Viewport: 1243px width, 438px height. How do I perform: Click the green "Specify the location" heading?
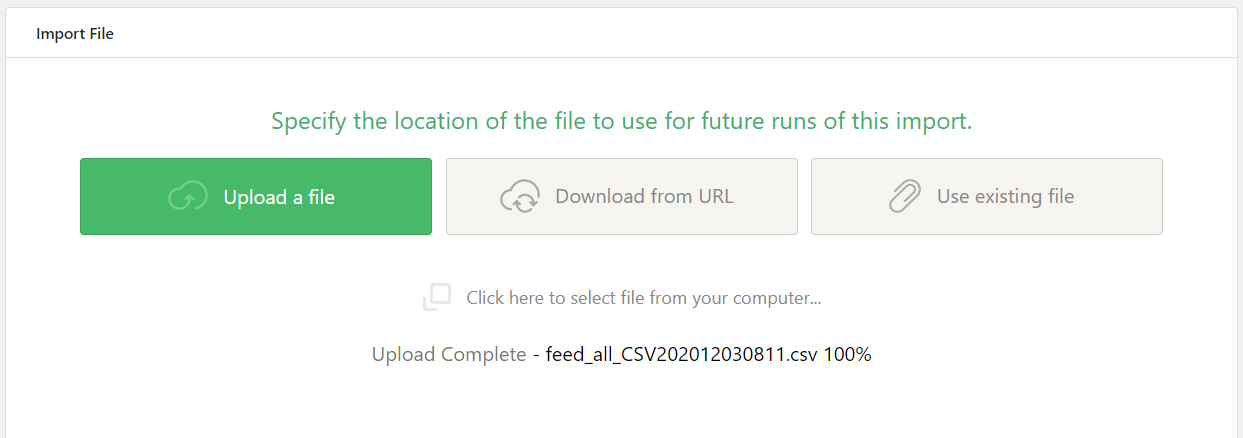tap(621, 122)
